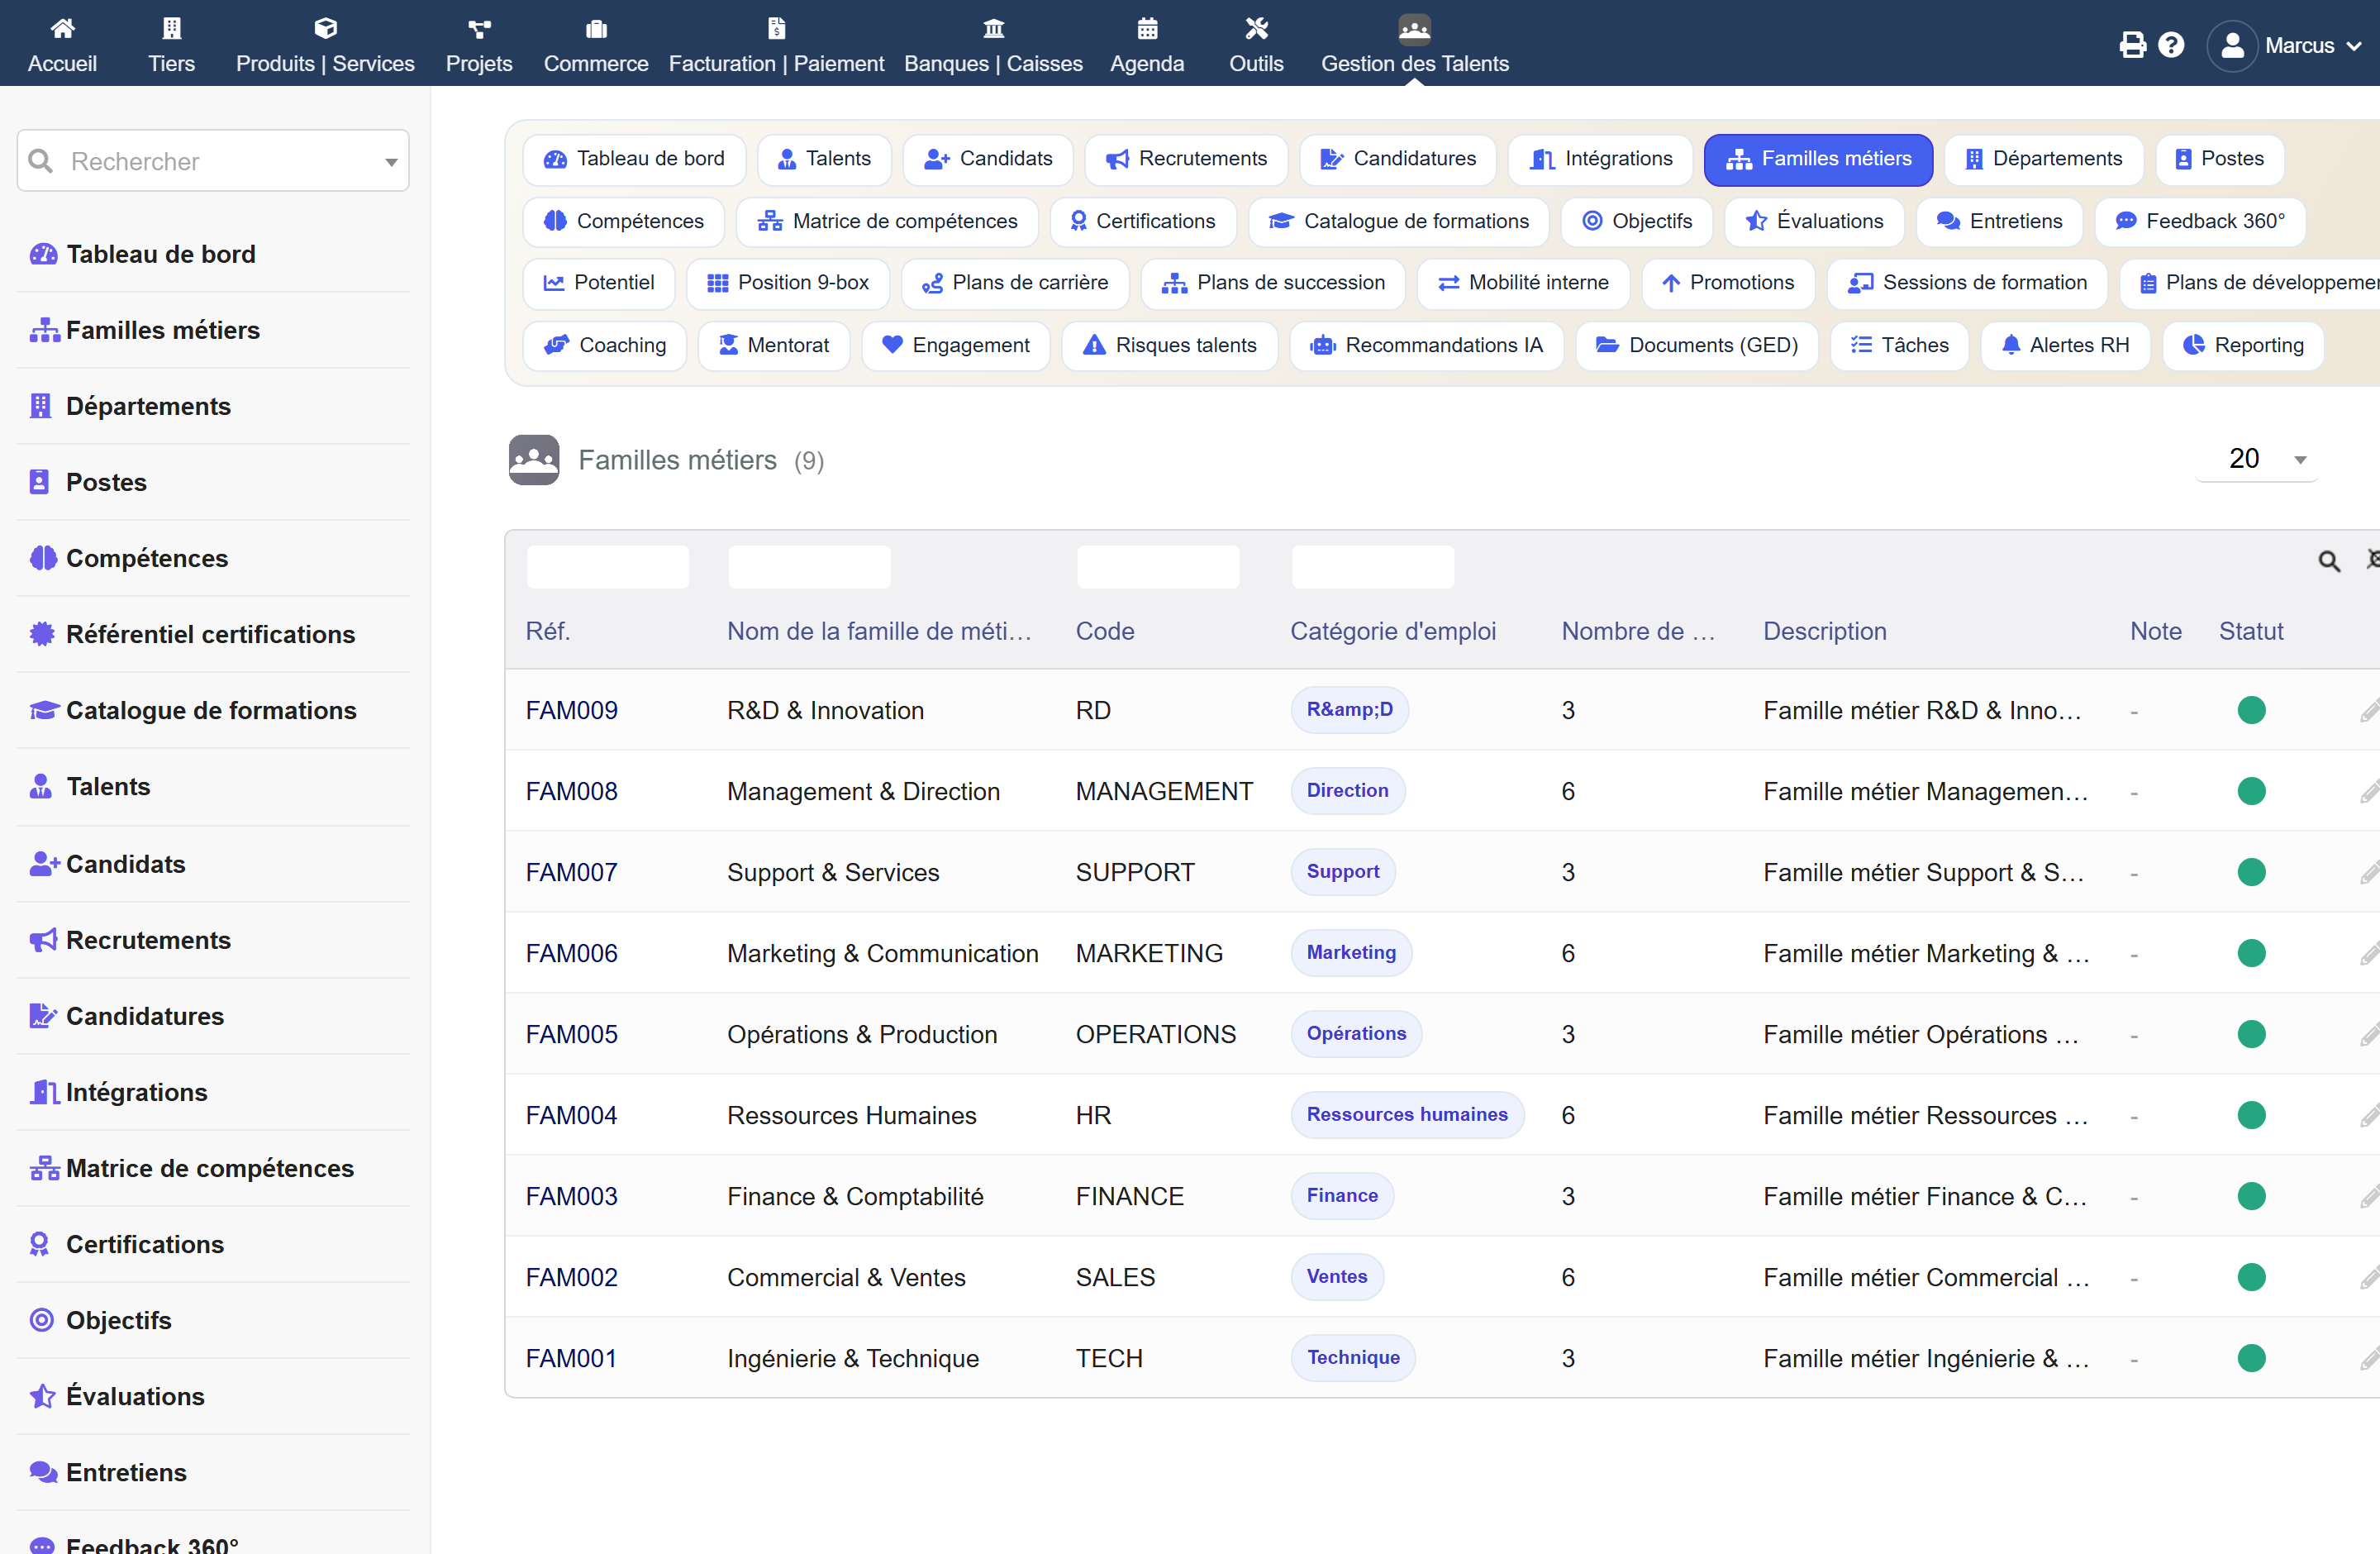Screen dimensions: 2380x1554
Task: Click the Gestion des Talents module icon
Action: (x=1414, y=29)
